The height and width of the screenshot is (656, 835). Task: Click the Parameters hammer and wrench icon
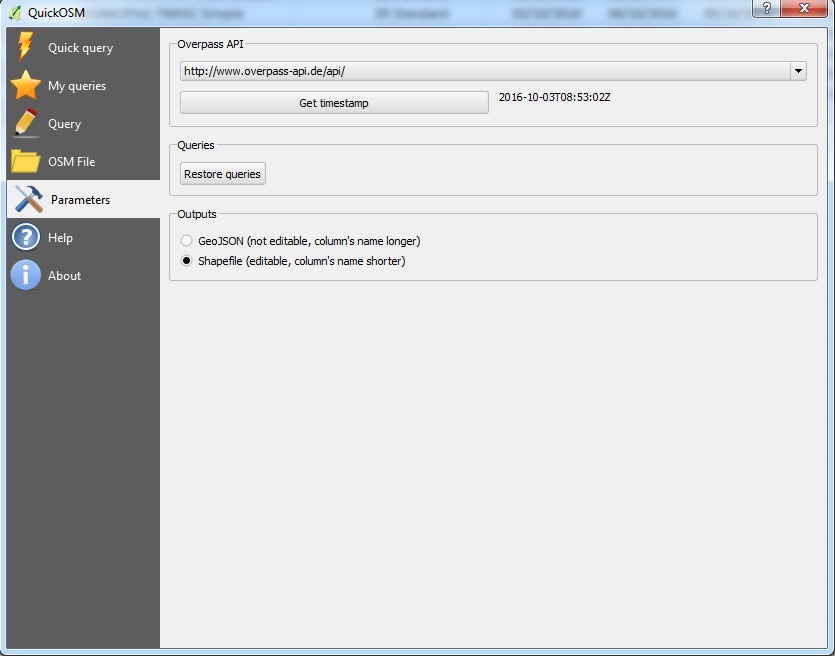pyautogui.click(x=29, y=199)
